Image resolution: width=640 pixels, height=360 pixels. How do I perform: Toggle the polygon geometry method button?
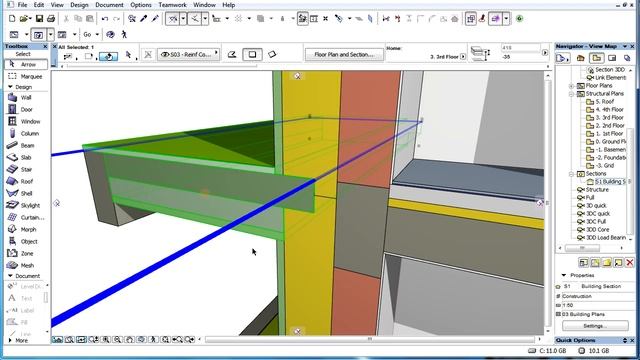pos(232,54)
